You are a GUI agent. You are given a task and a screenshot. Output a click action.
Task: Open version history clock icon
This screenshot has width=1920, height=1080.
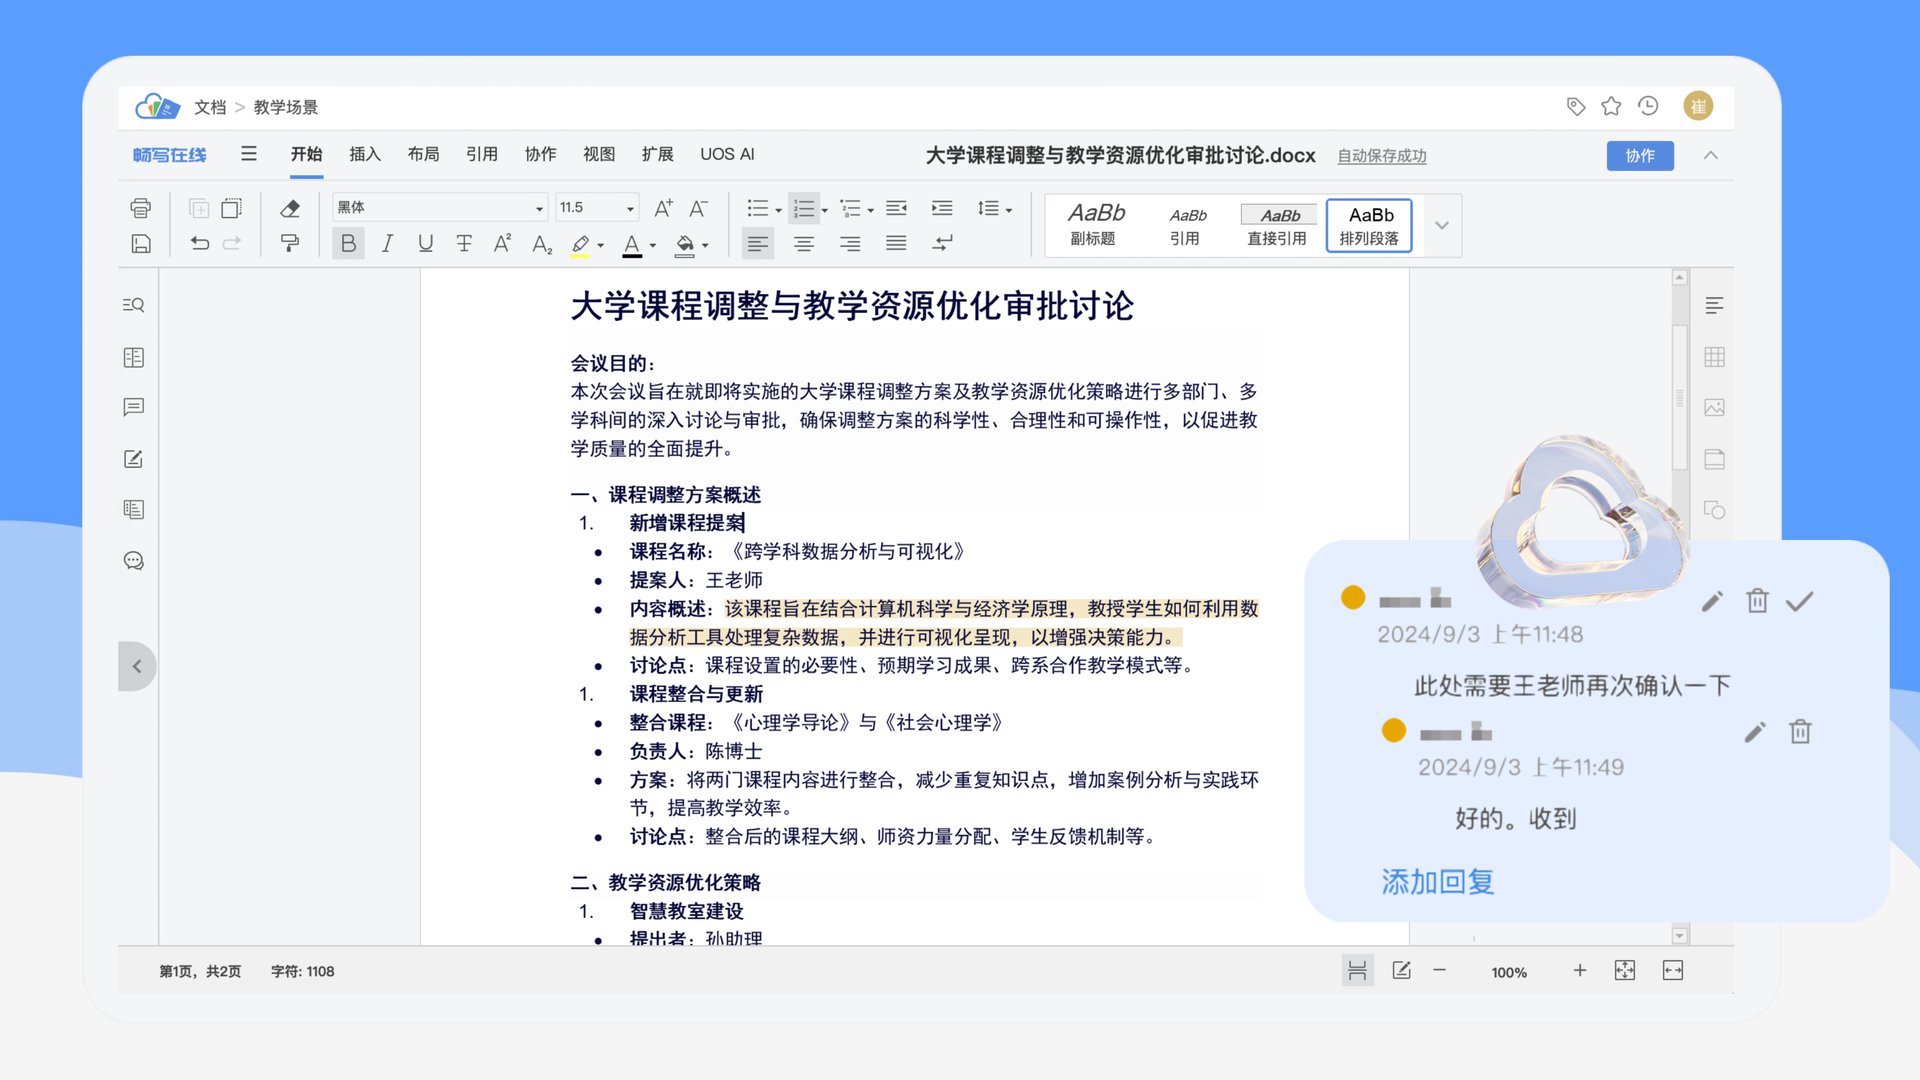[x=1648, y=106]
